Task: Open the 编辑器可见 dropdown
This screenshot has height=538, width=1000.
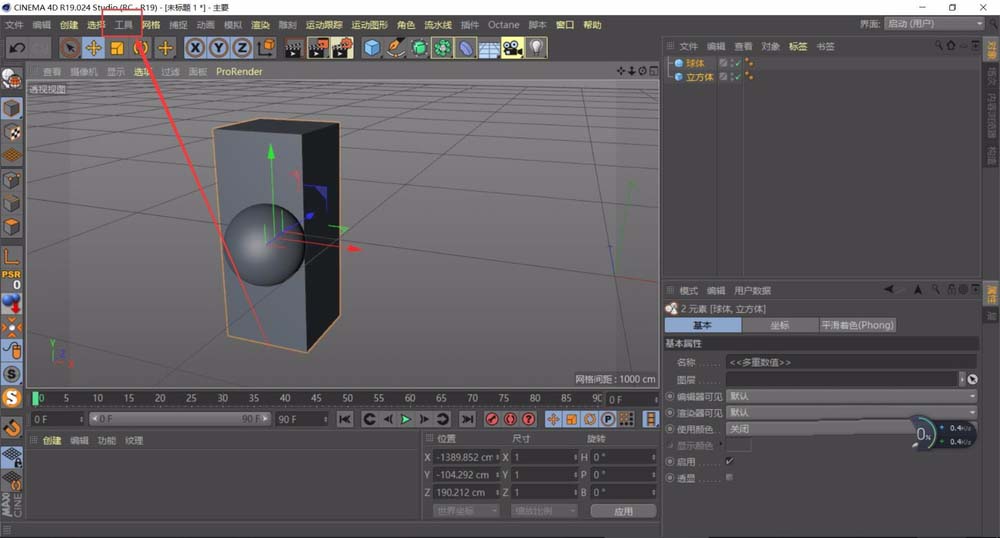Action: tap(852, 396)
